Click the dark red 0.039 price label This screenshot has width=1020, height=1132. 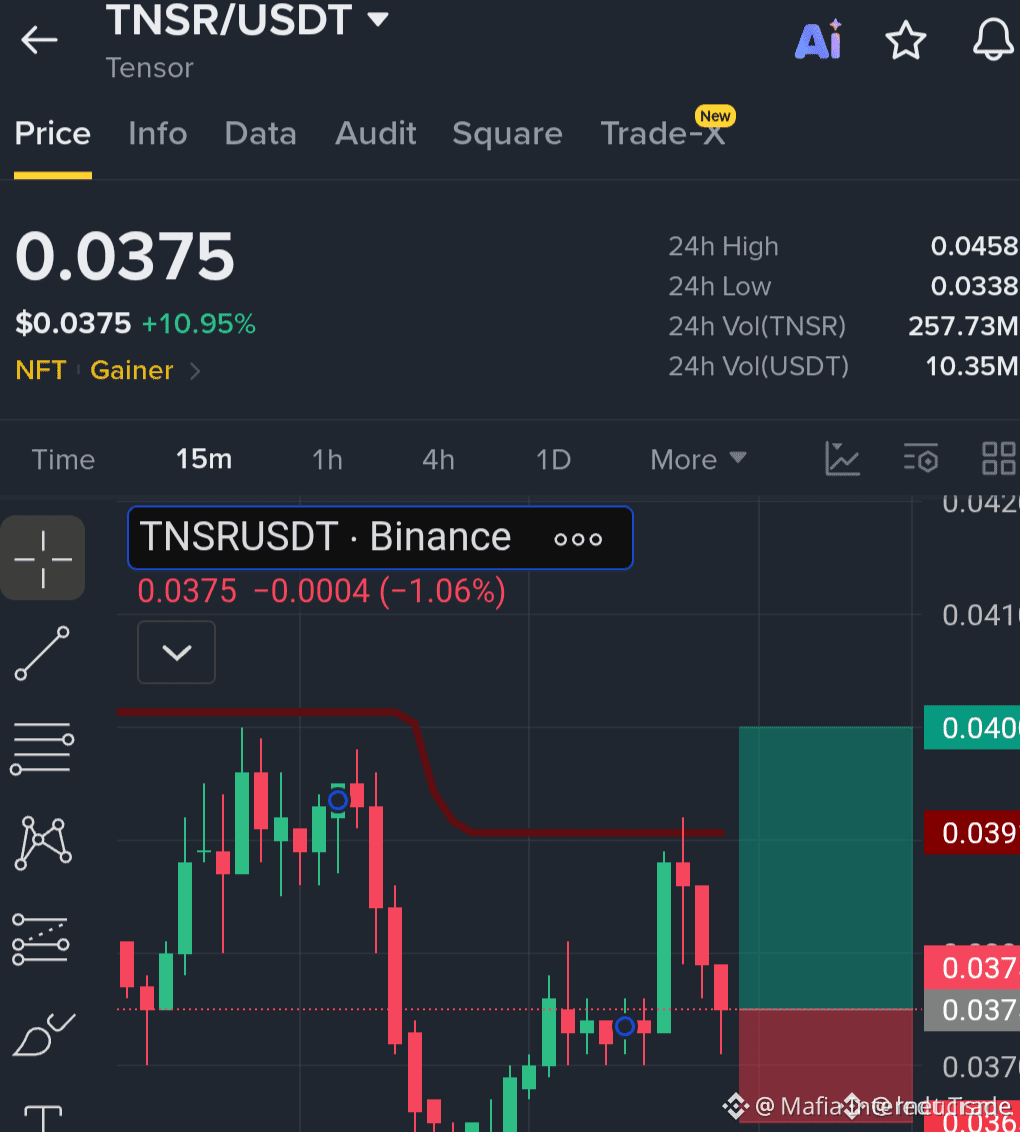(972, 832)
